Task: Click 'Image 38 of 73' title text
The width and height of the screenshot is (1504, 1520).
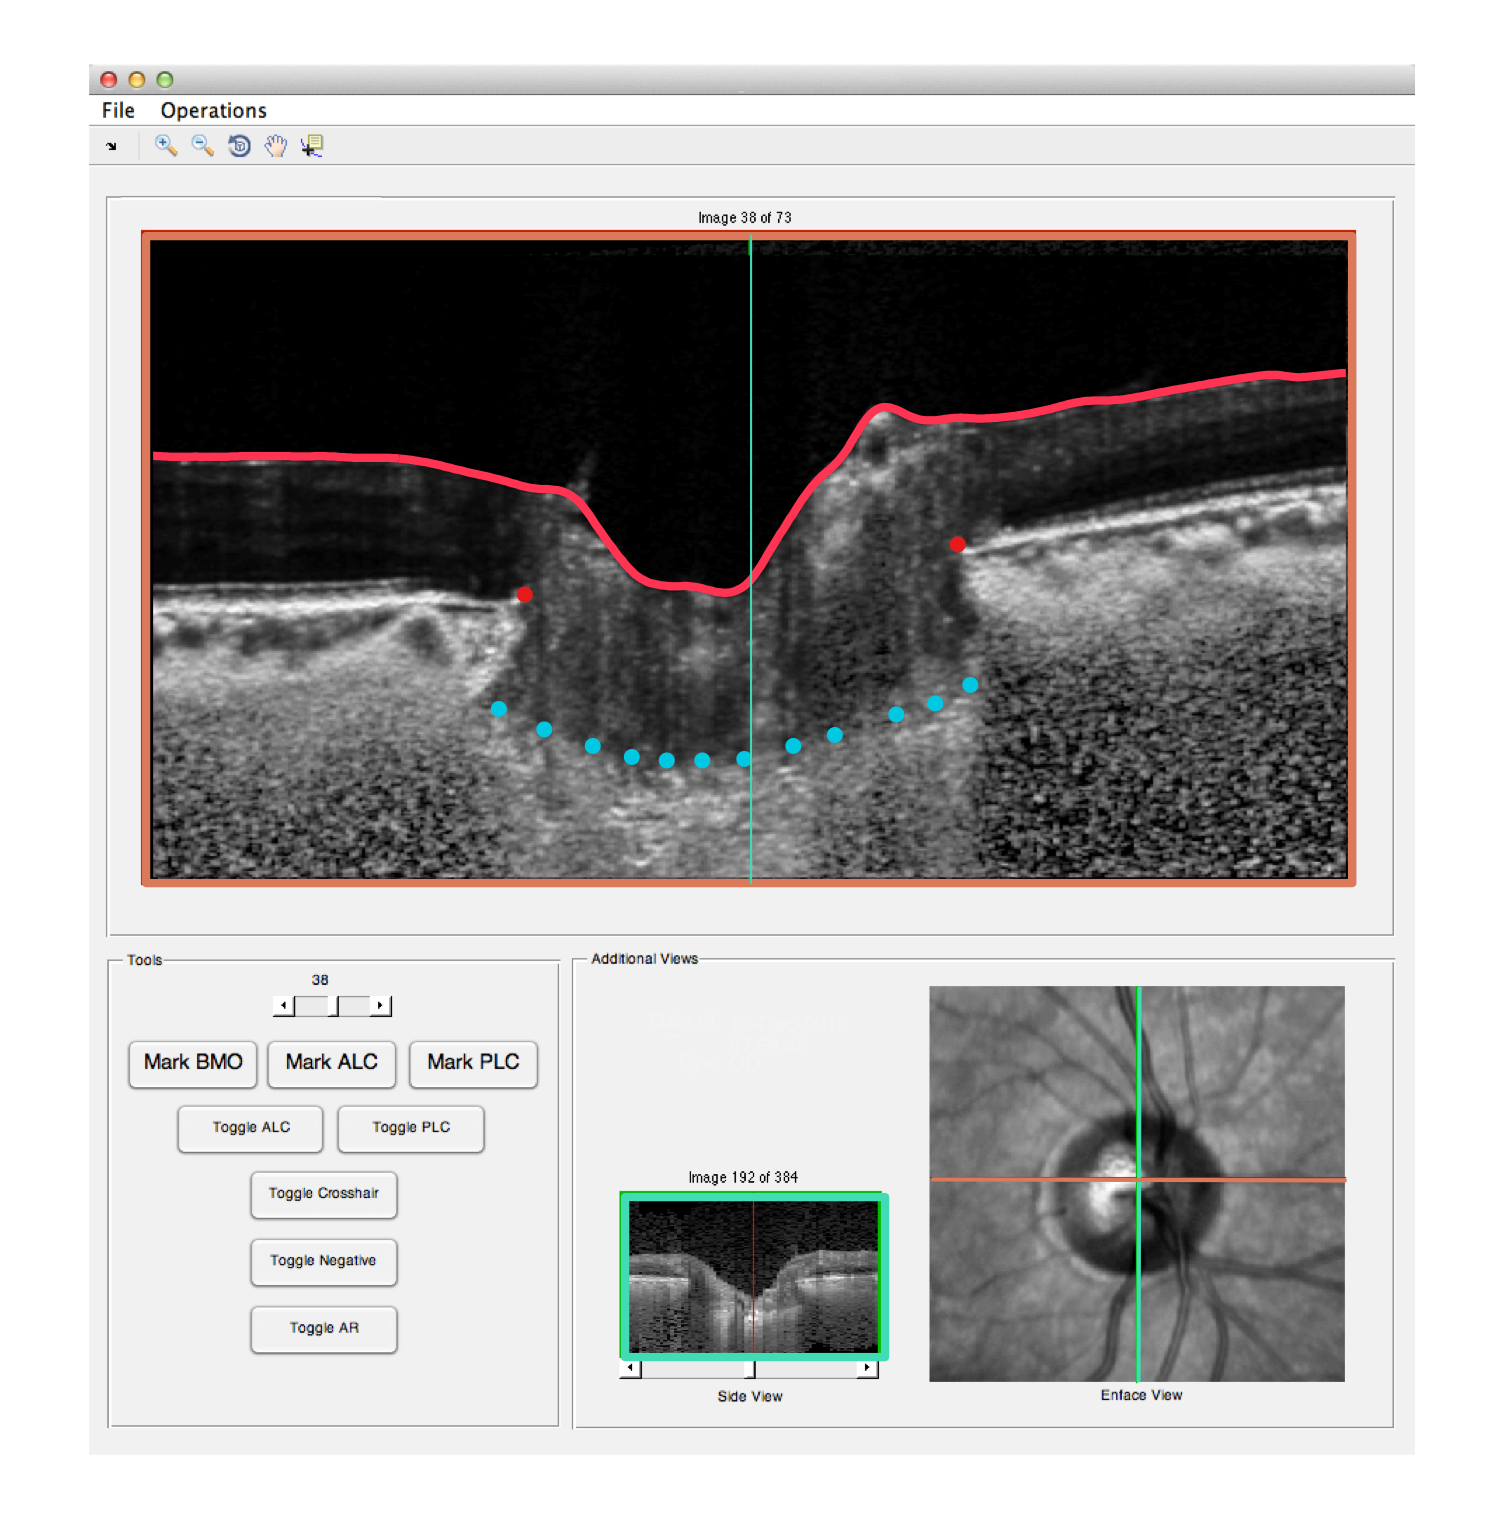Action: point(745,217)
